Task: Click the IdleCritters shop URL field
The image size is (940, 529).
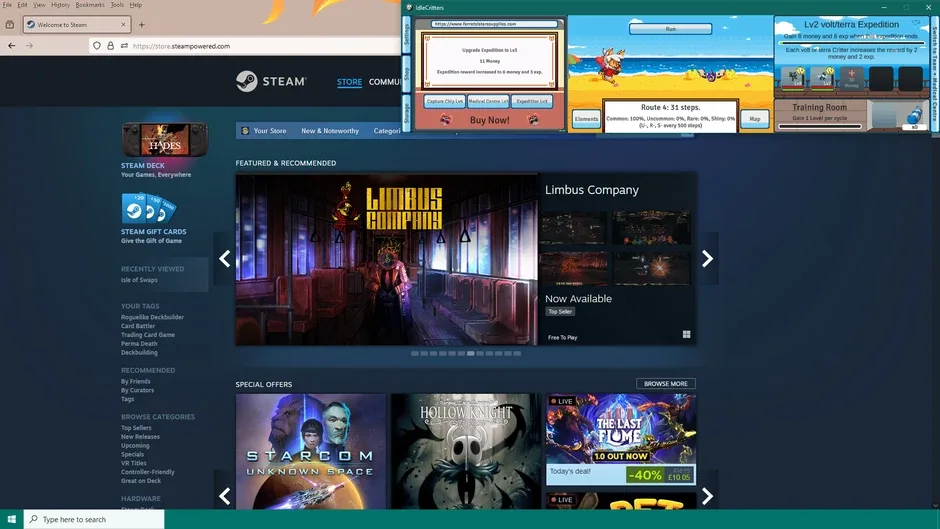Action: tap(495, 24)
